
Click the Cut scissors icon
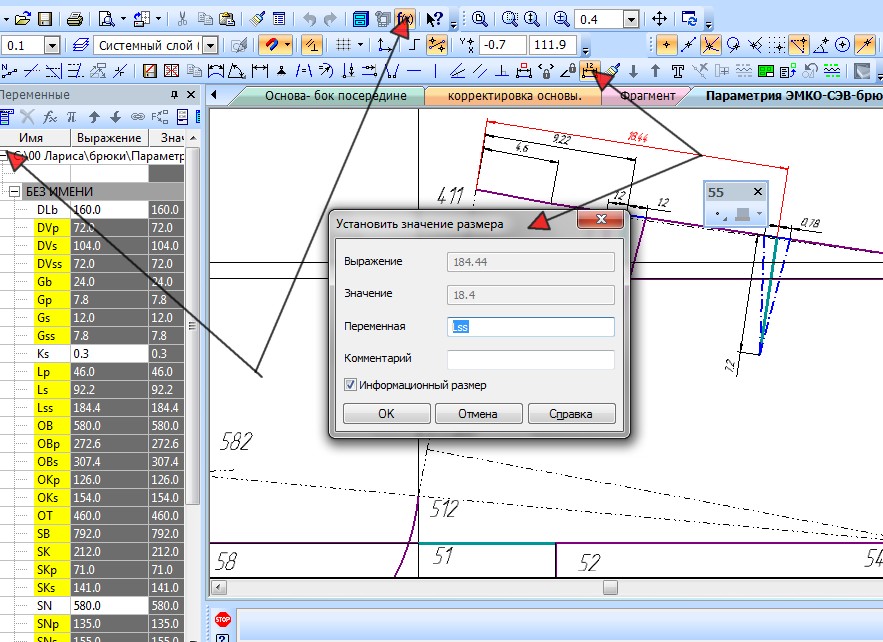click(182, 19)
